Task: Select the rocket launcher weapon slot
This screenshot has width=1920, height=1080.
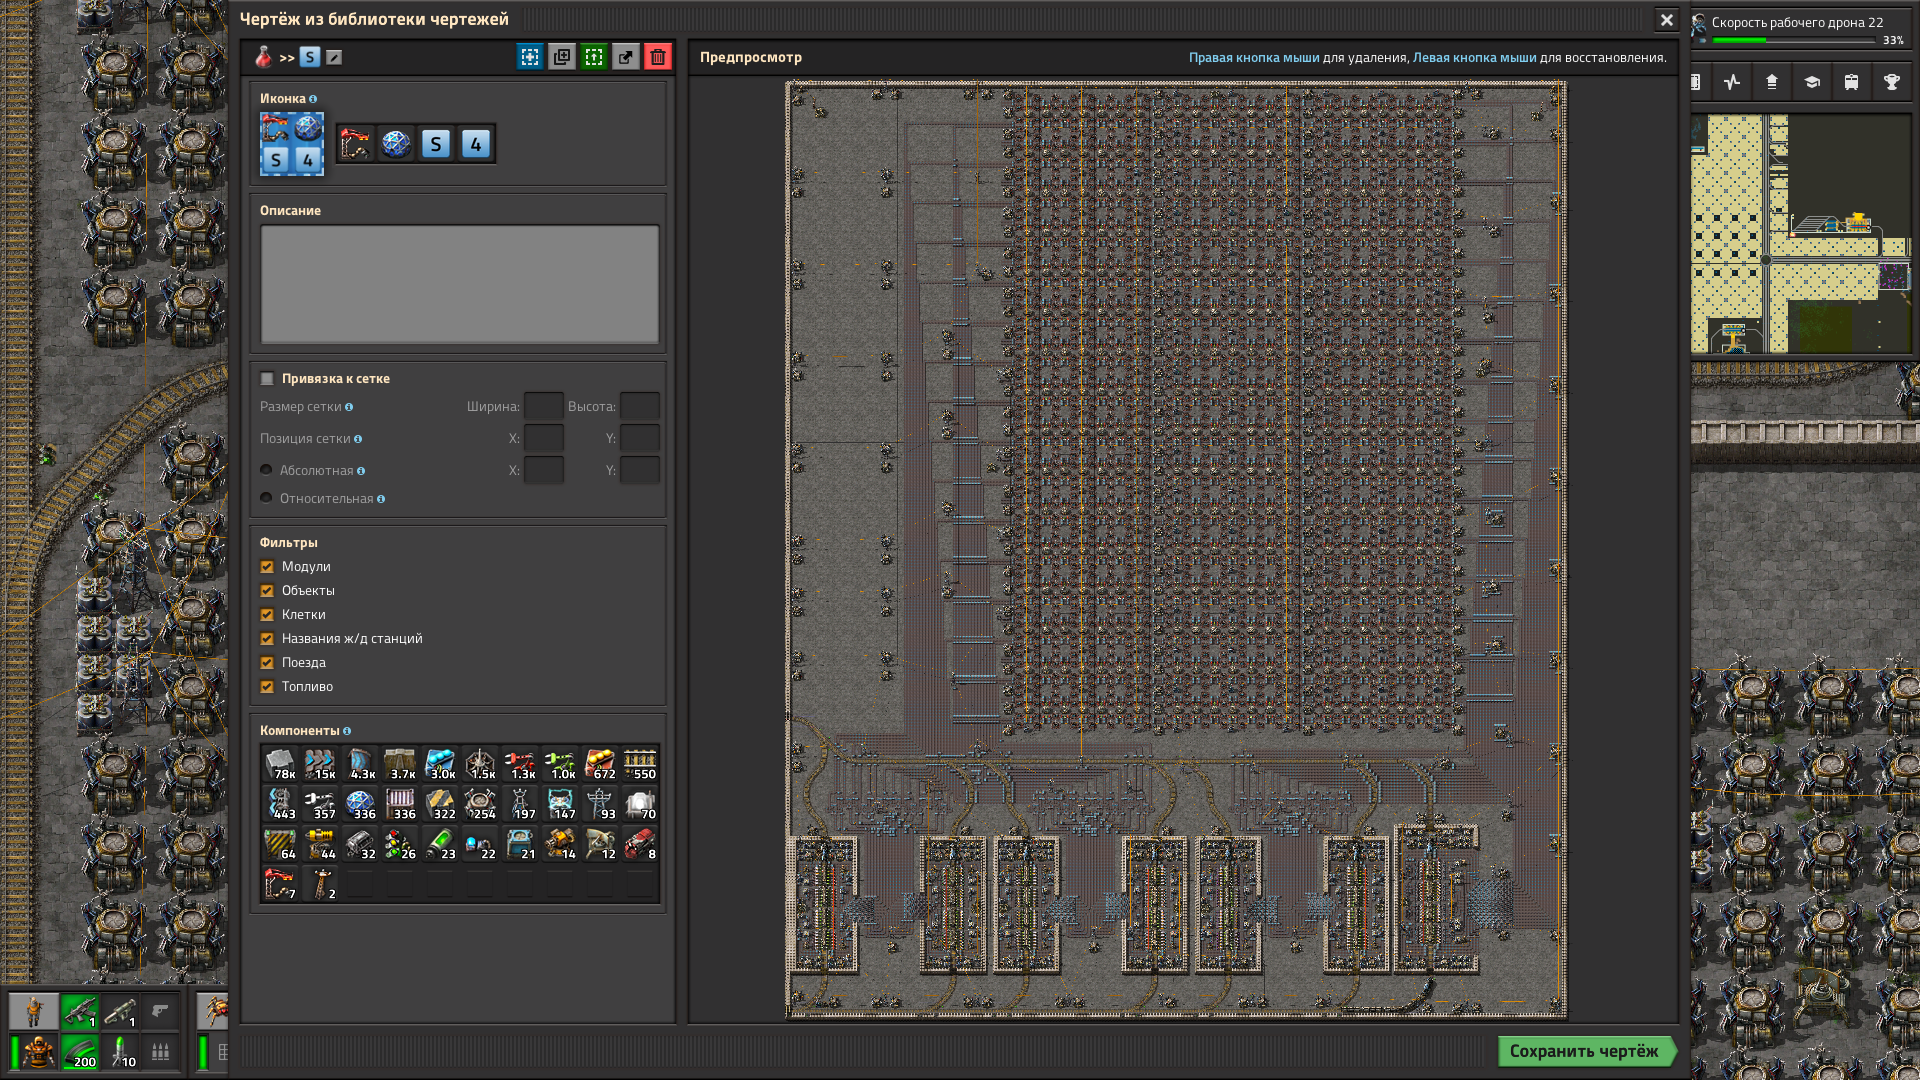Action: tap(120, 1012)
